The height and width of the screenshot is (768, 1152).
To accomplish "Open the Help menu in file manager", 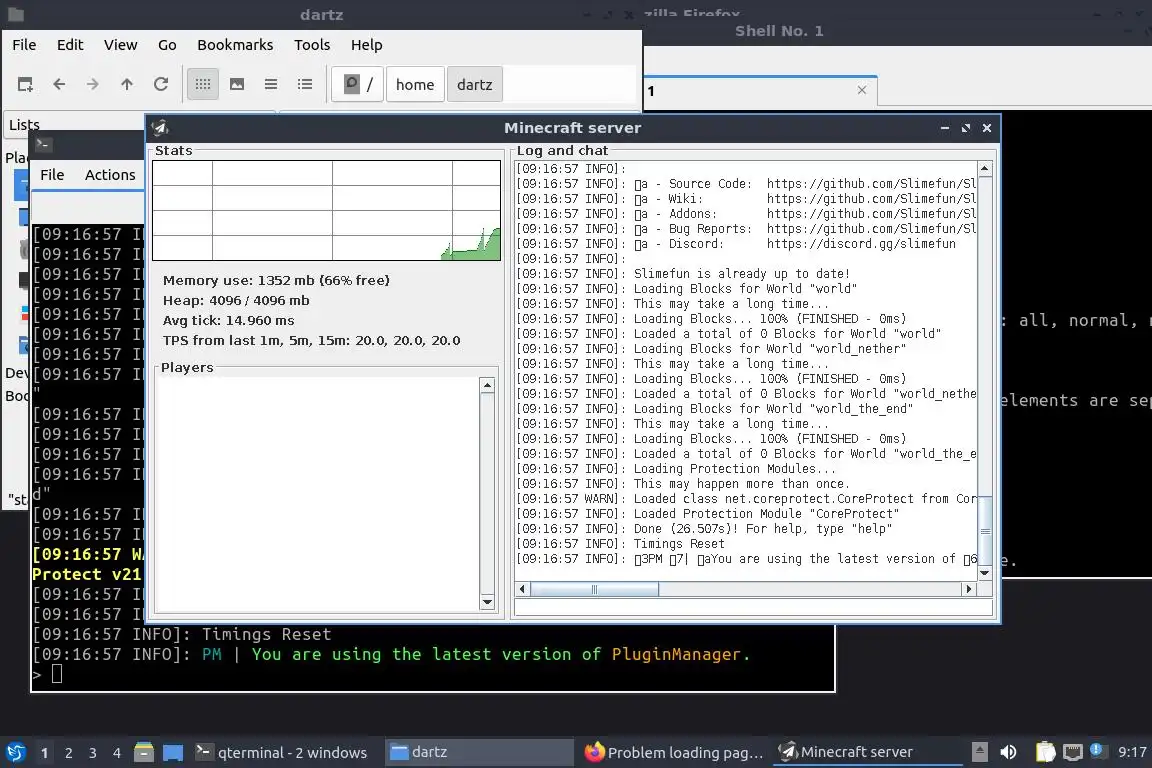I will [x=367, y=45].
